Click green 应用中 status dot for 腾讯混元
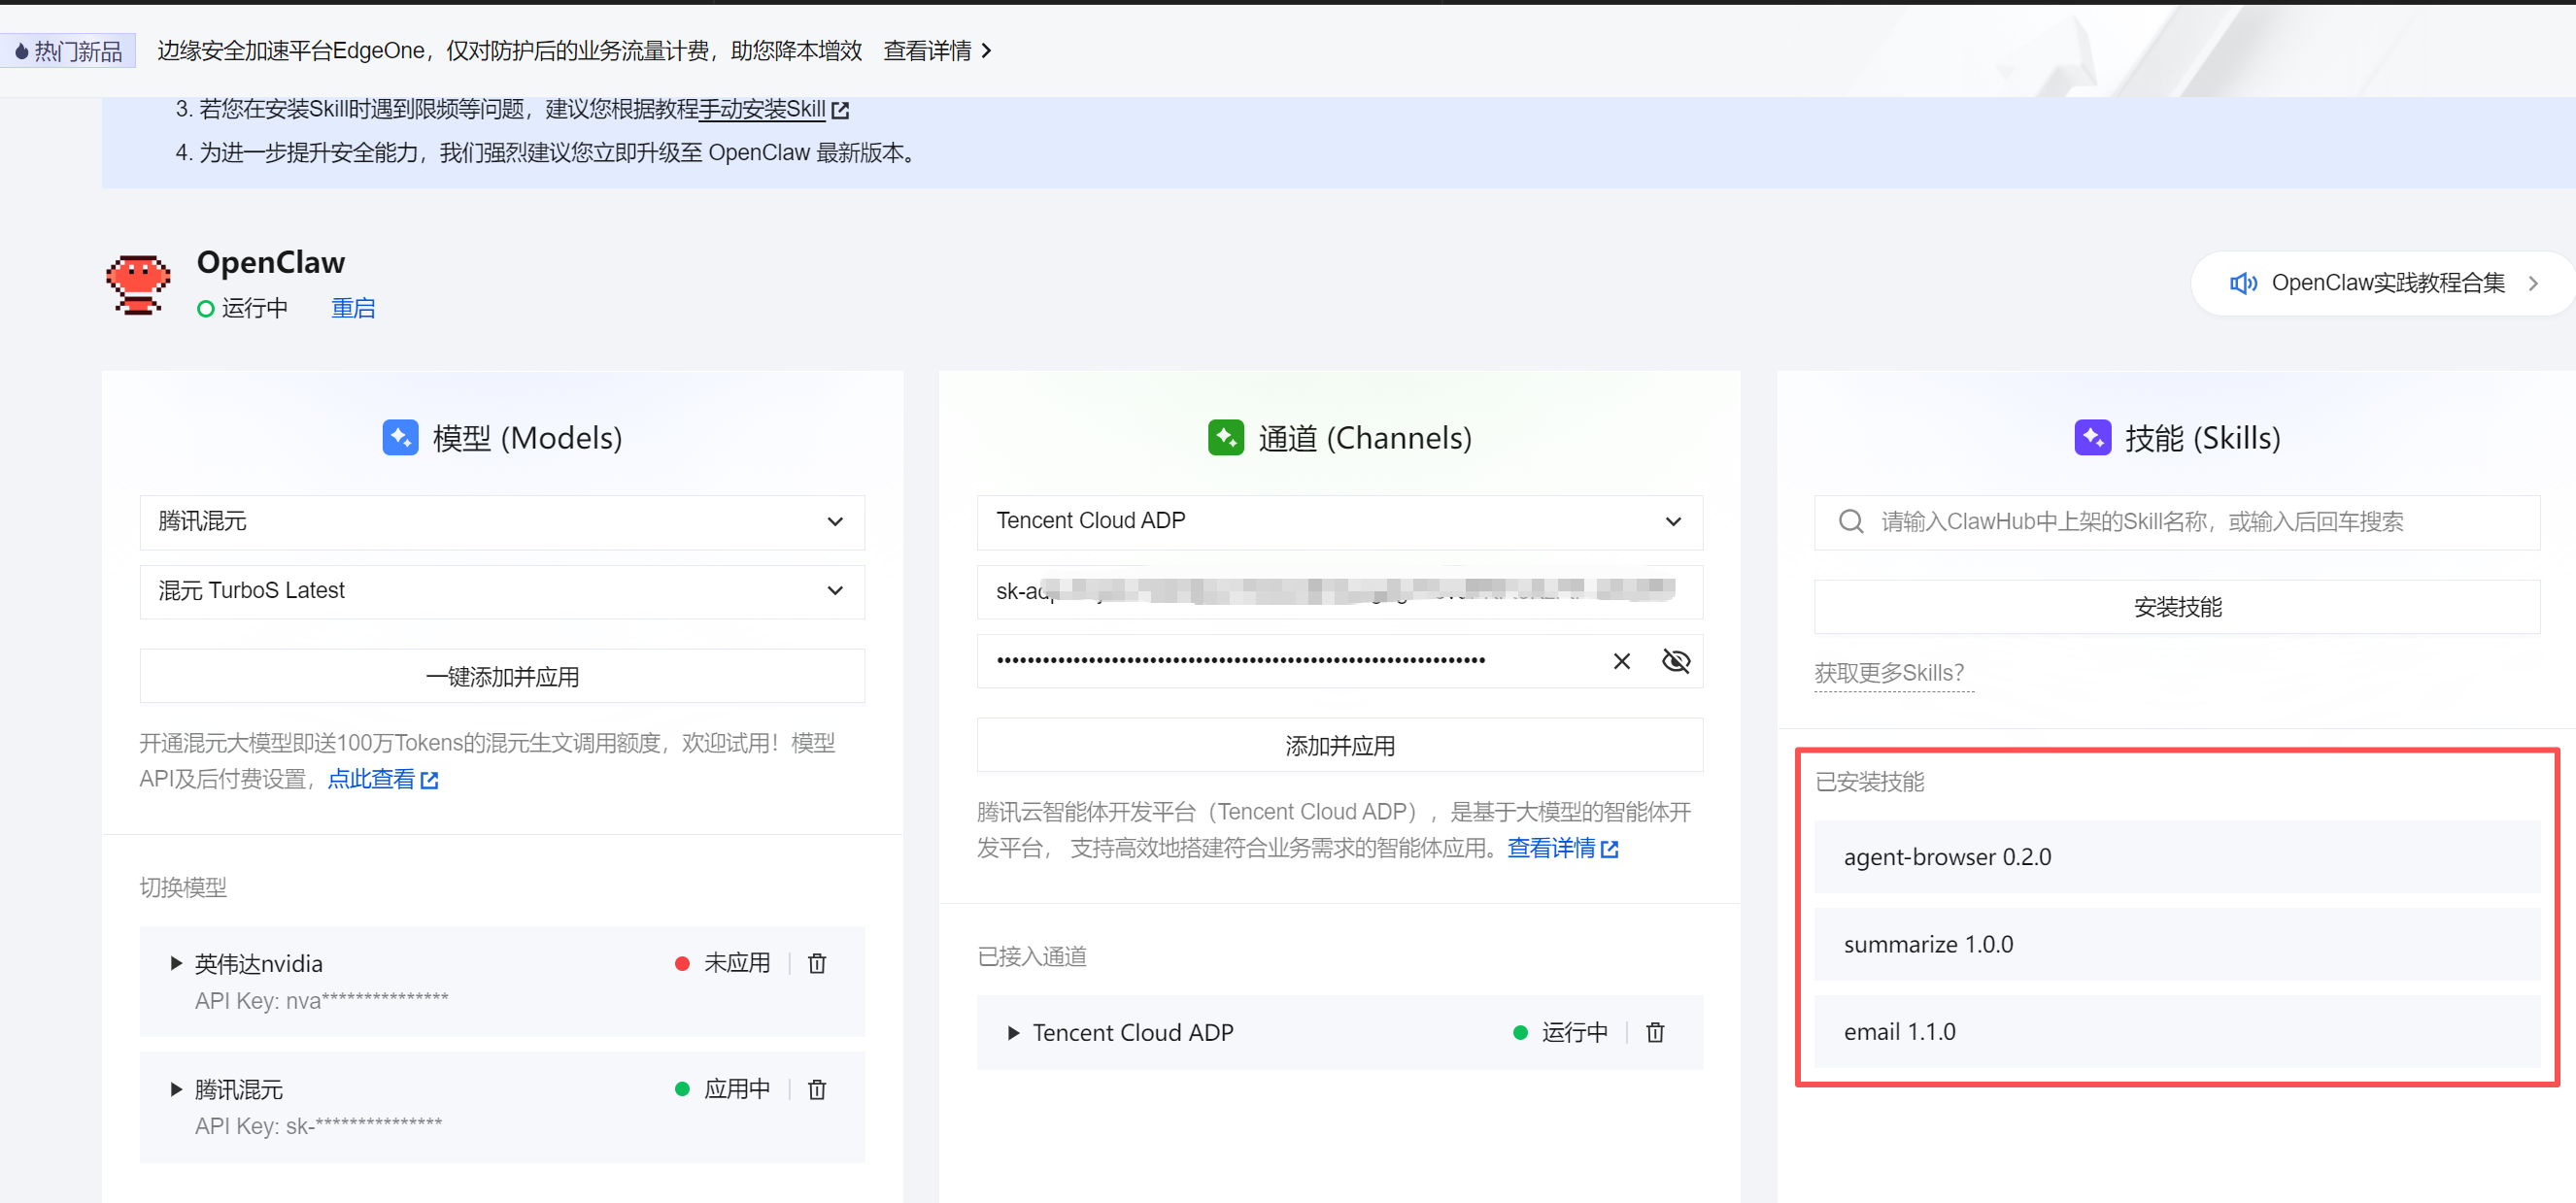This screenshot has width=2576, height=1203. [682, 1089]
